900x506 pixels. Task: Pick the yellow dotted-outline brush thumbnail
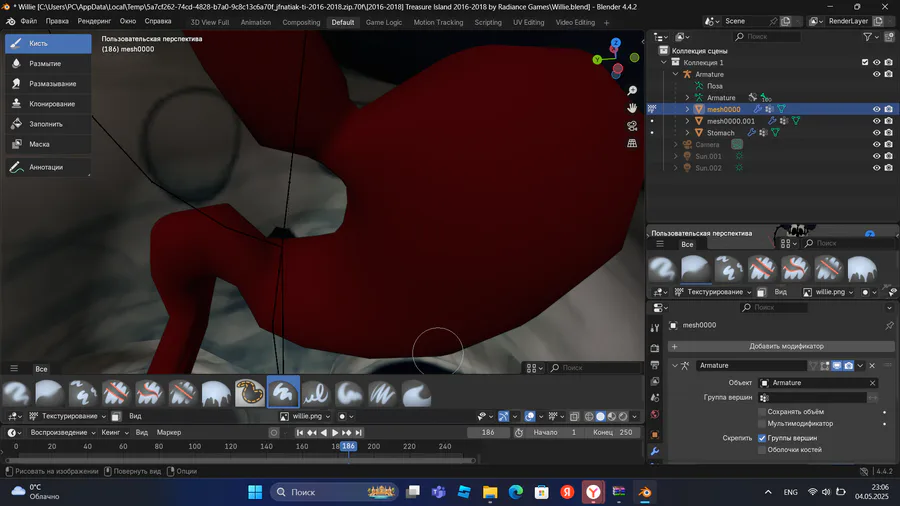[250, 393]
